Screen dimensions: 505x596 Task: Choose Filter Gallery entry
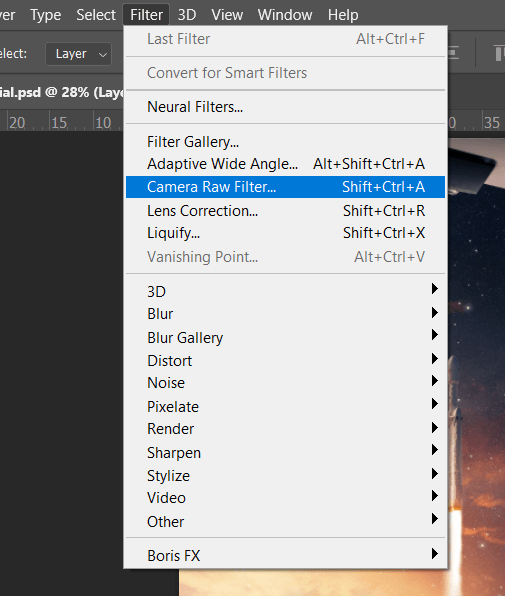[x=285, y=142]
